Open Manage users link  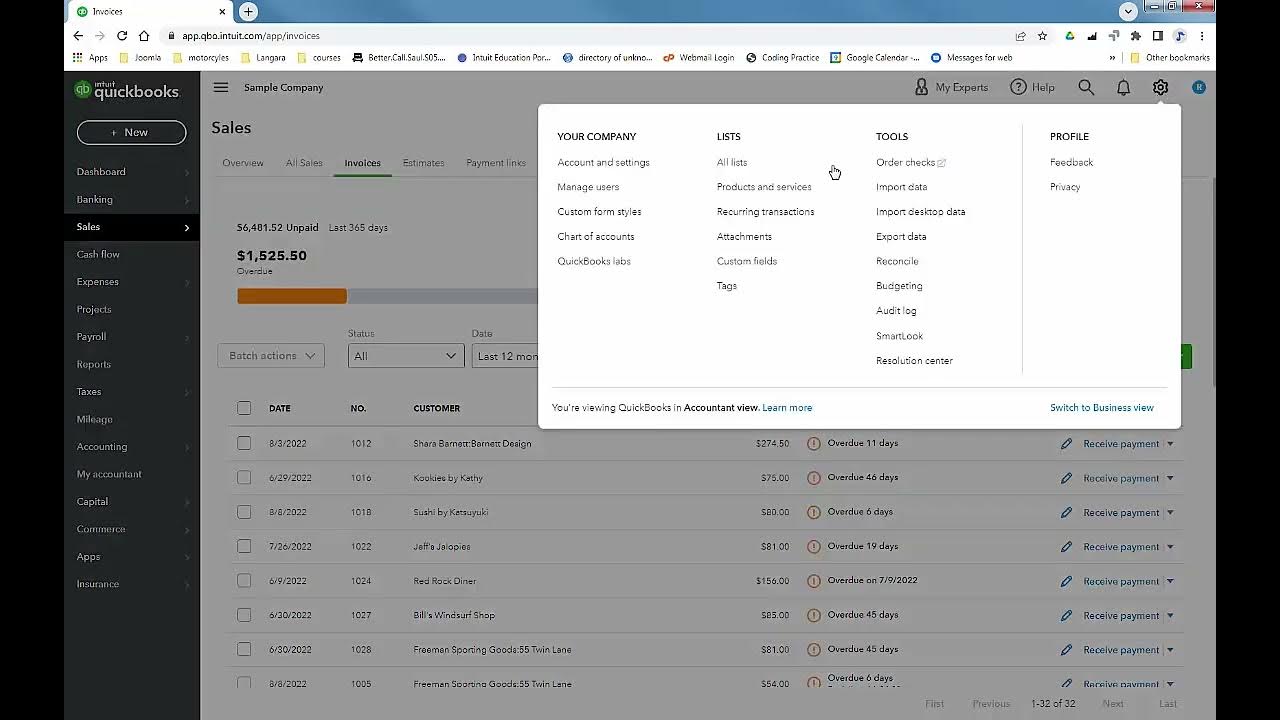pyautogui.click(x=588, y=187)
